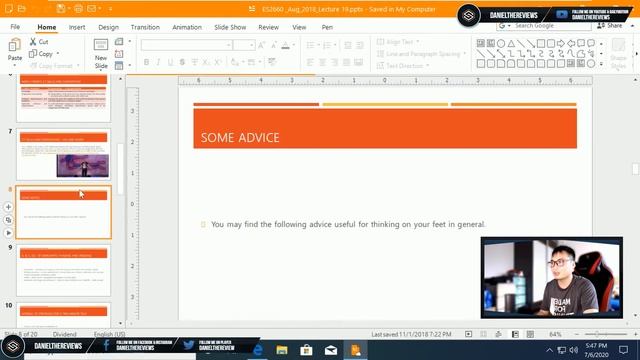This screenshot has height=360, width=640.
Task: Toggle the align left paragraph button
Action: click(x=311, y=62)
